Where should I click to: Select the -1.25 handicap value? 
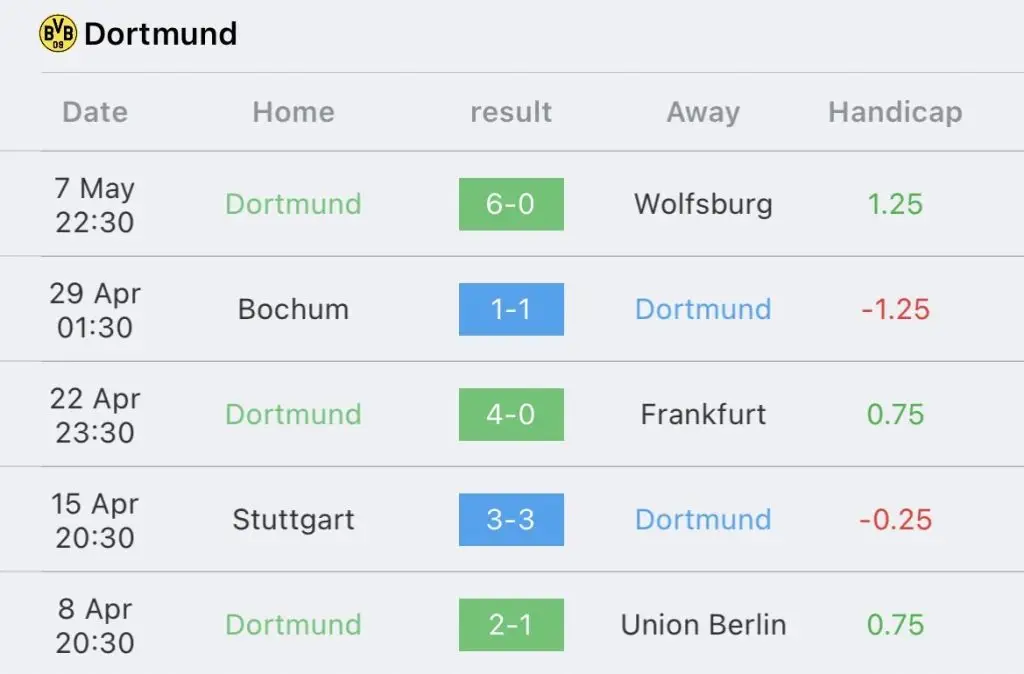click(895, 310)
